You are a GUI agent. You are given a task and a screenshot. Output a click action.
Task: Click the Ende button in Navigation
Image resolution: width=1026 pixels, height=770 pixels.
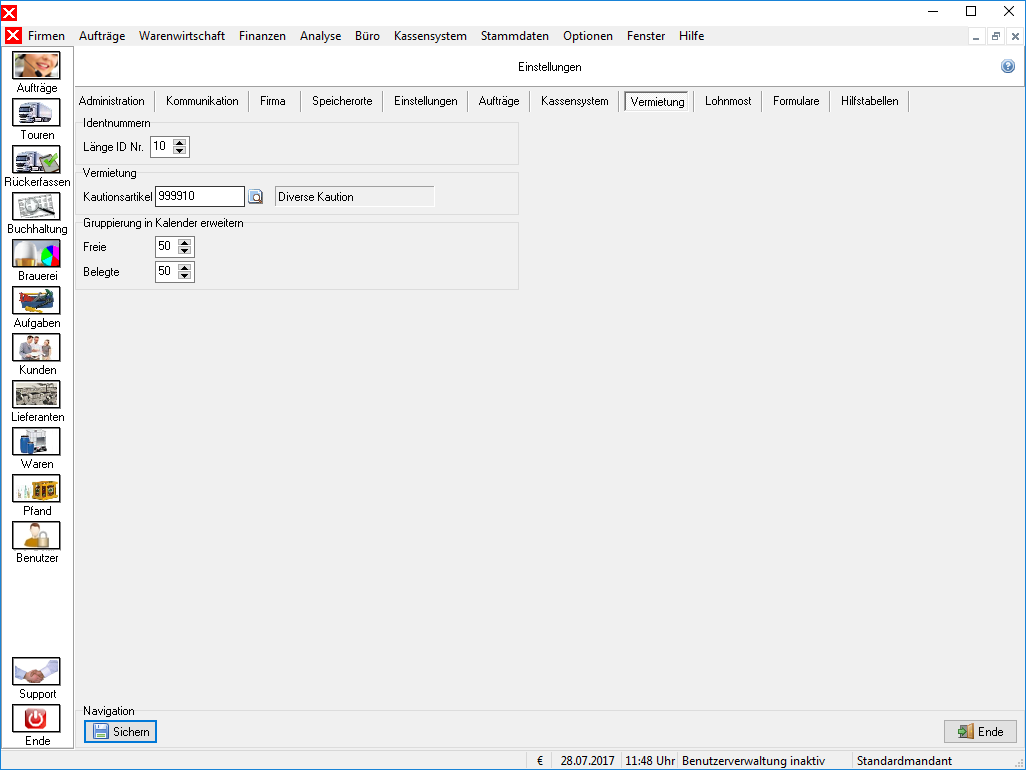[x=980, y=731]
